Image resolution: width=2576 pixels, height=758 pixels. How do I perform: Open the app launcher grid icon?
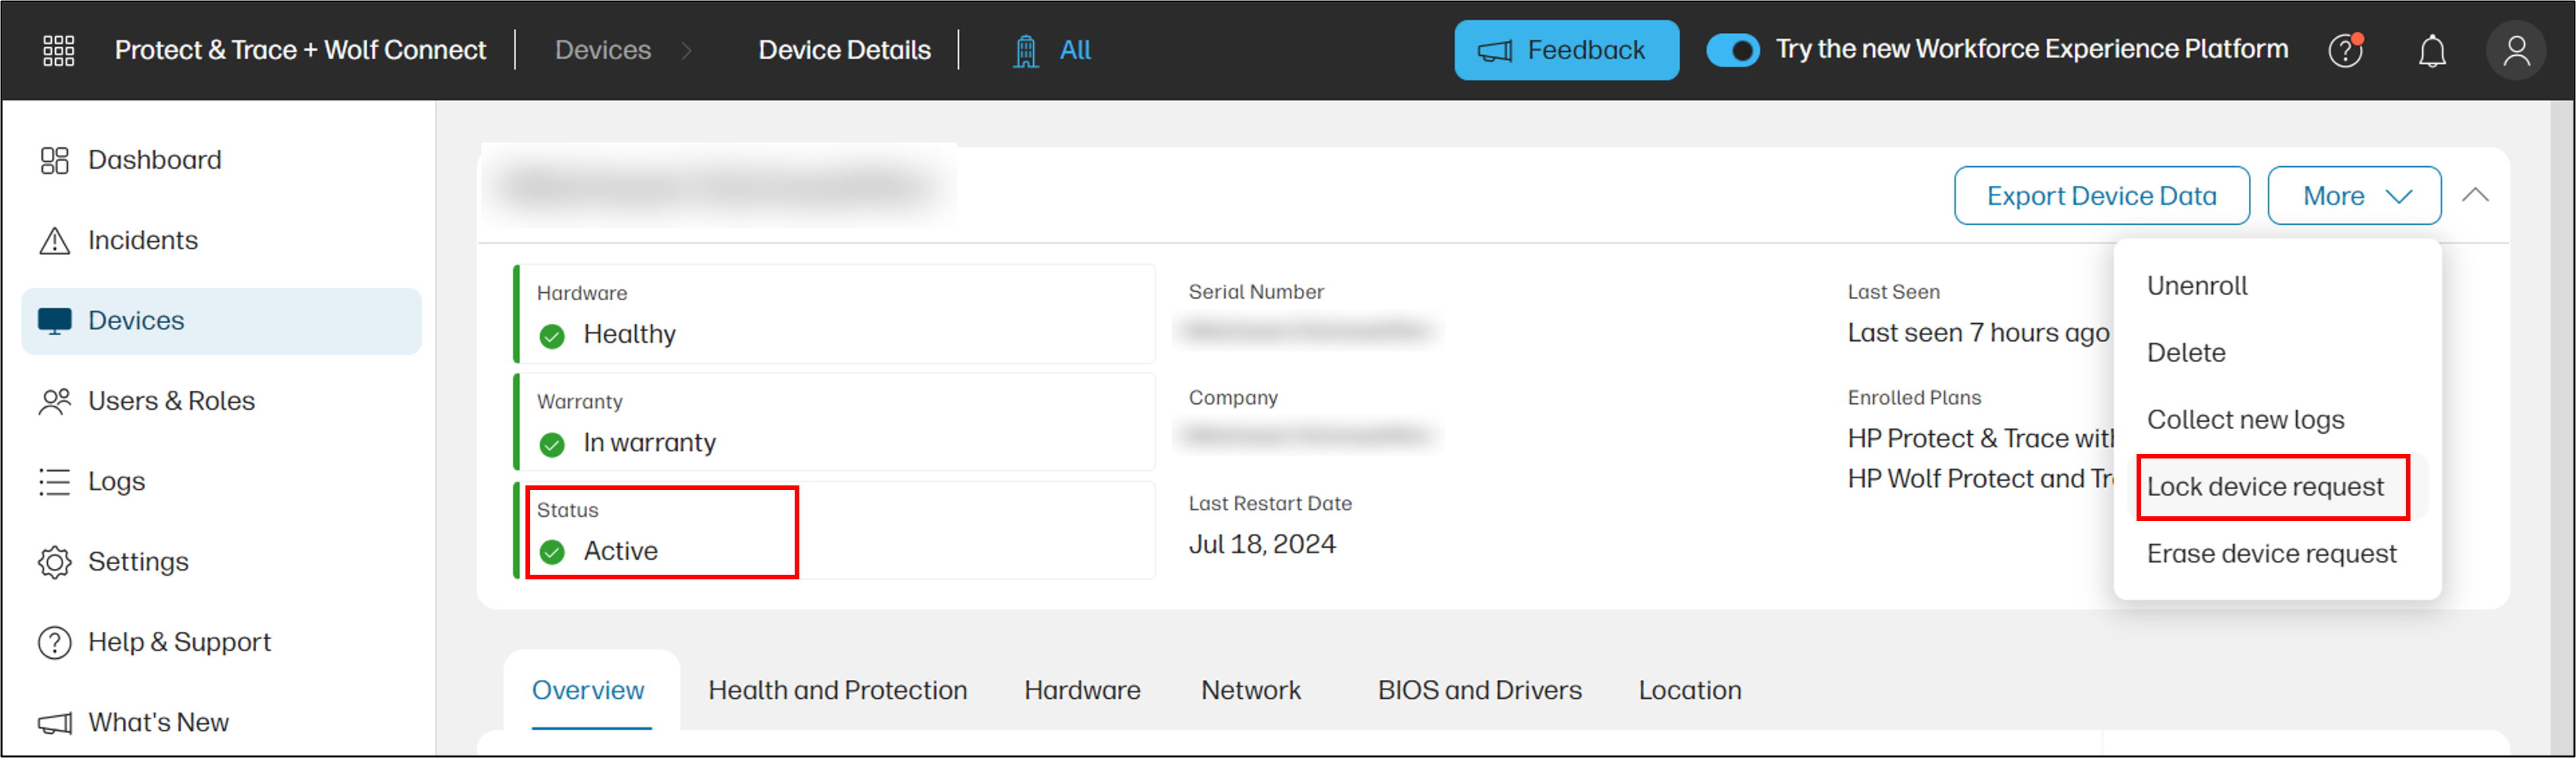58,50
